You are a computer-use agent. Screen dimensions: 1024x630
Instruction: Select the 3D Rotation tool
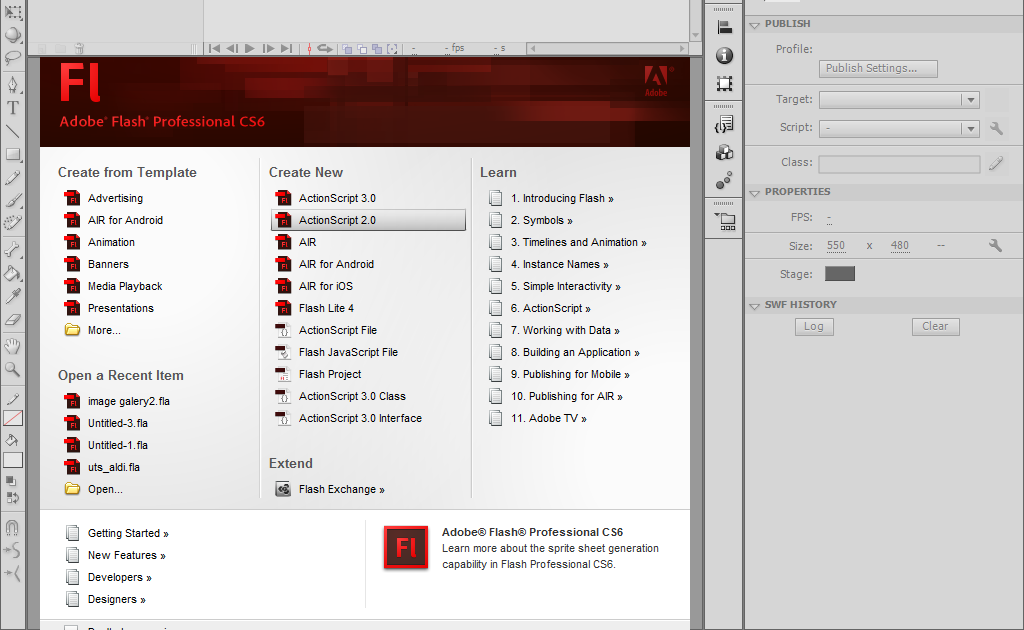12,35
